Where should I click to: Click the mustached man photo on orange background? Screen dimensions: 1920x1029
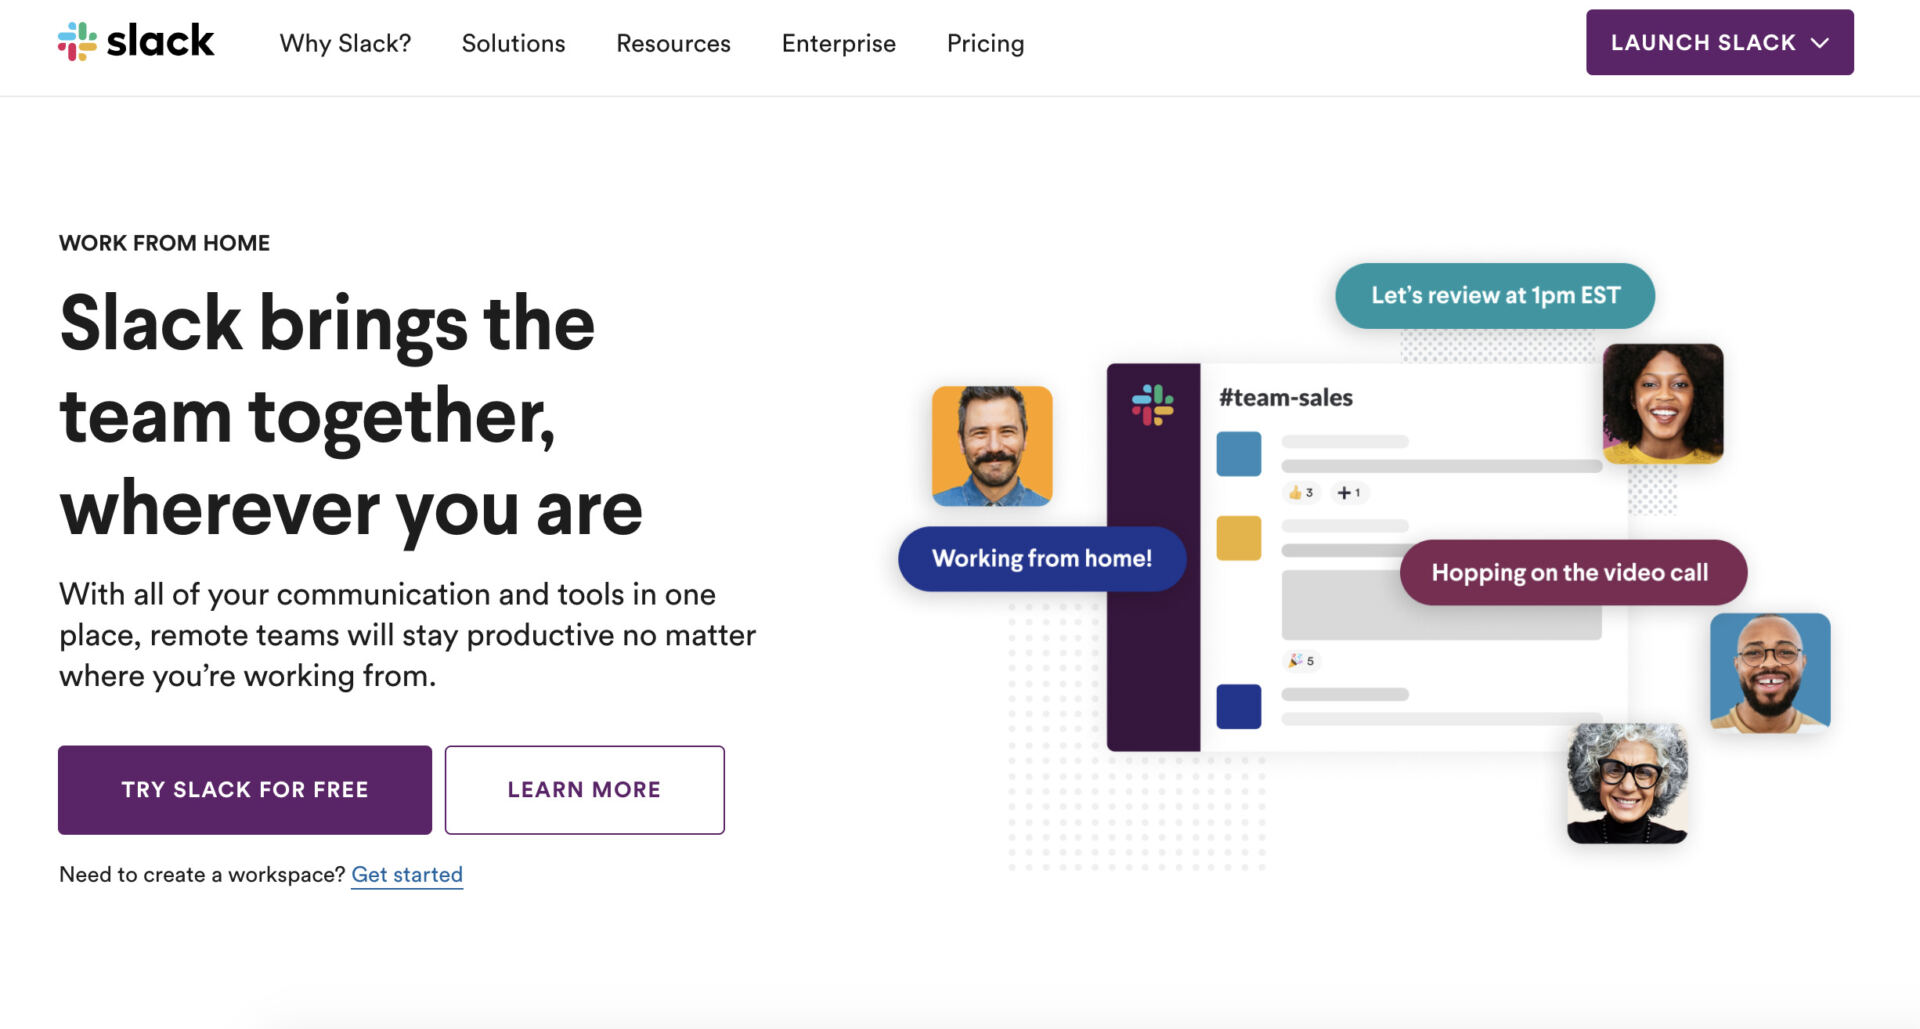point(992,446)
